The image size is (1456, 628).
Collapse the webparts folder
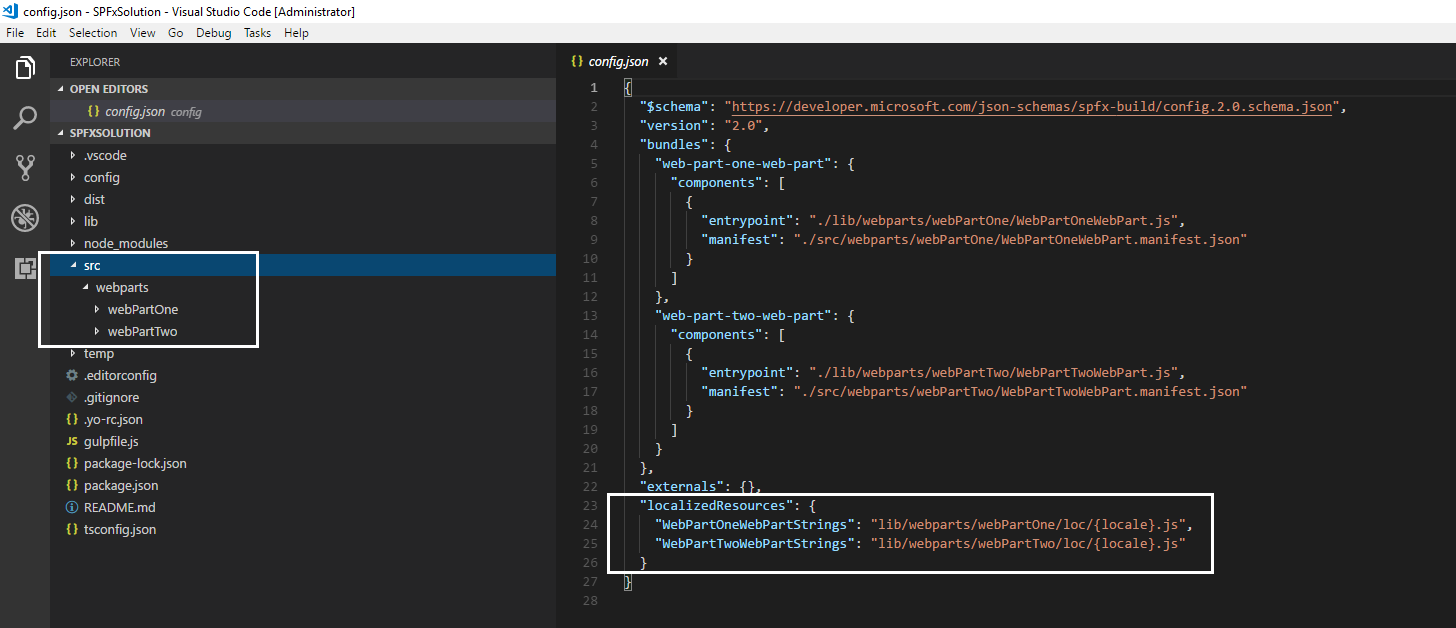point(302,287)
